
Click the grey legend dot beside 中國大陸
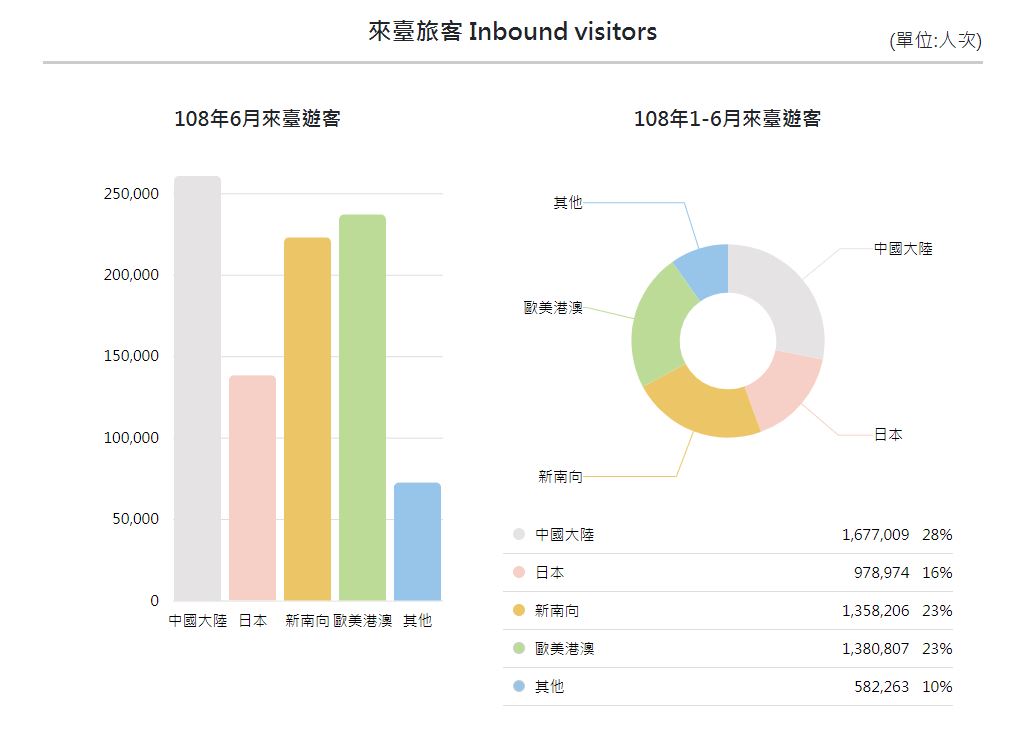pyautogui.click(x=519, y=534)
